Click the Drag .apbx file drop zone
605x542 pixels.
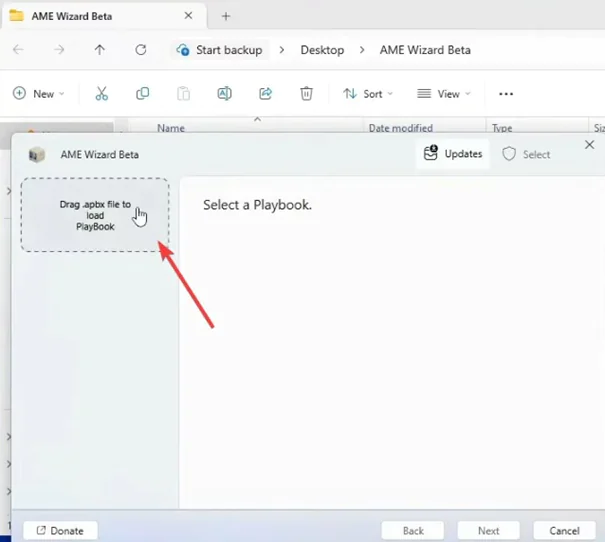[95, 215]
